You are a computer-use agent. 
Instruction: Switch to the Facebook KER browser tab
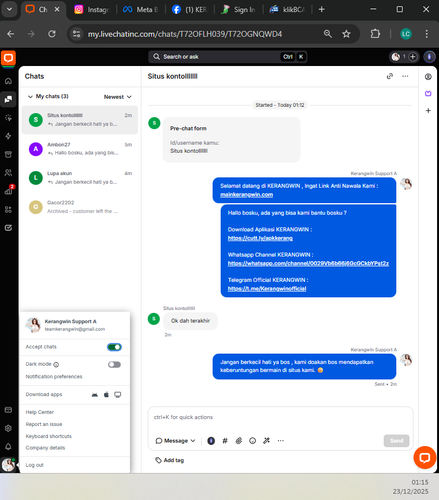pos(189,10)
